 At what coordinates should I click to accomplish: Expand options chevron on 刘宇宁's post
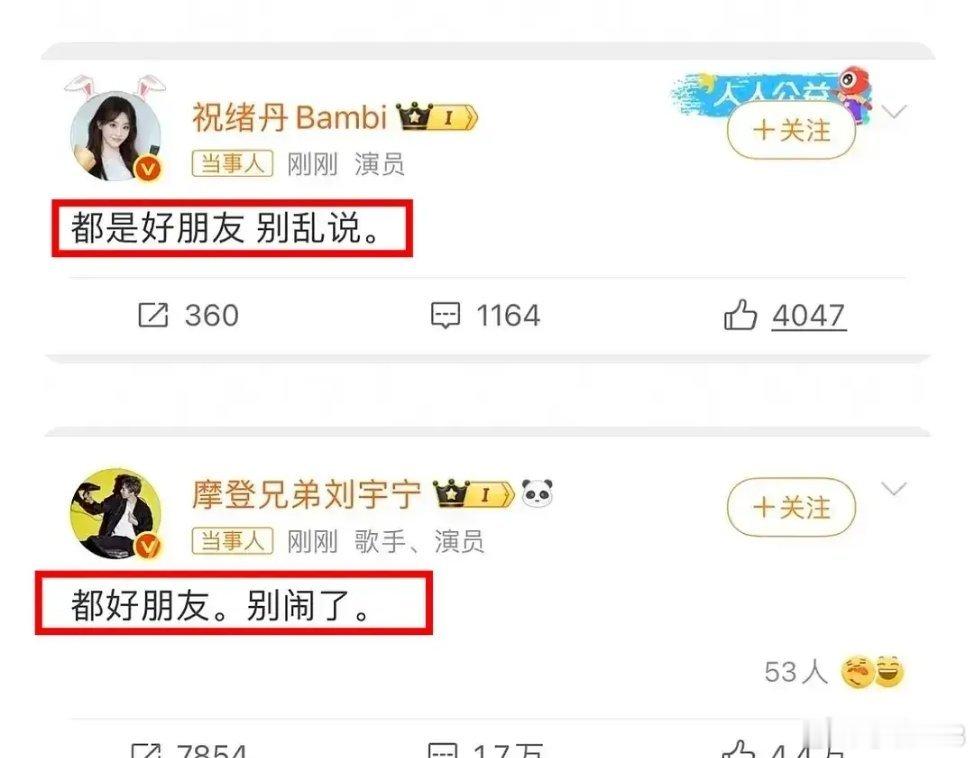point(894,489)
